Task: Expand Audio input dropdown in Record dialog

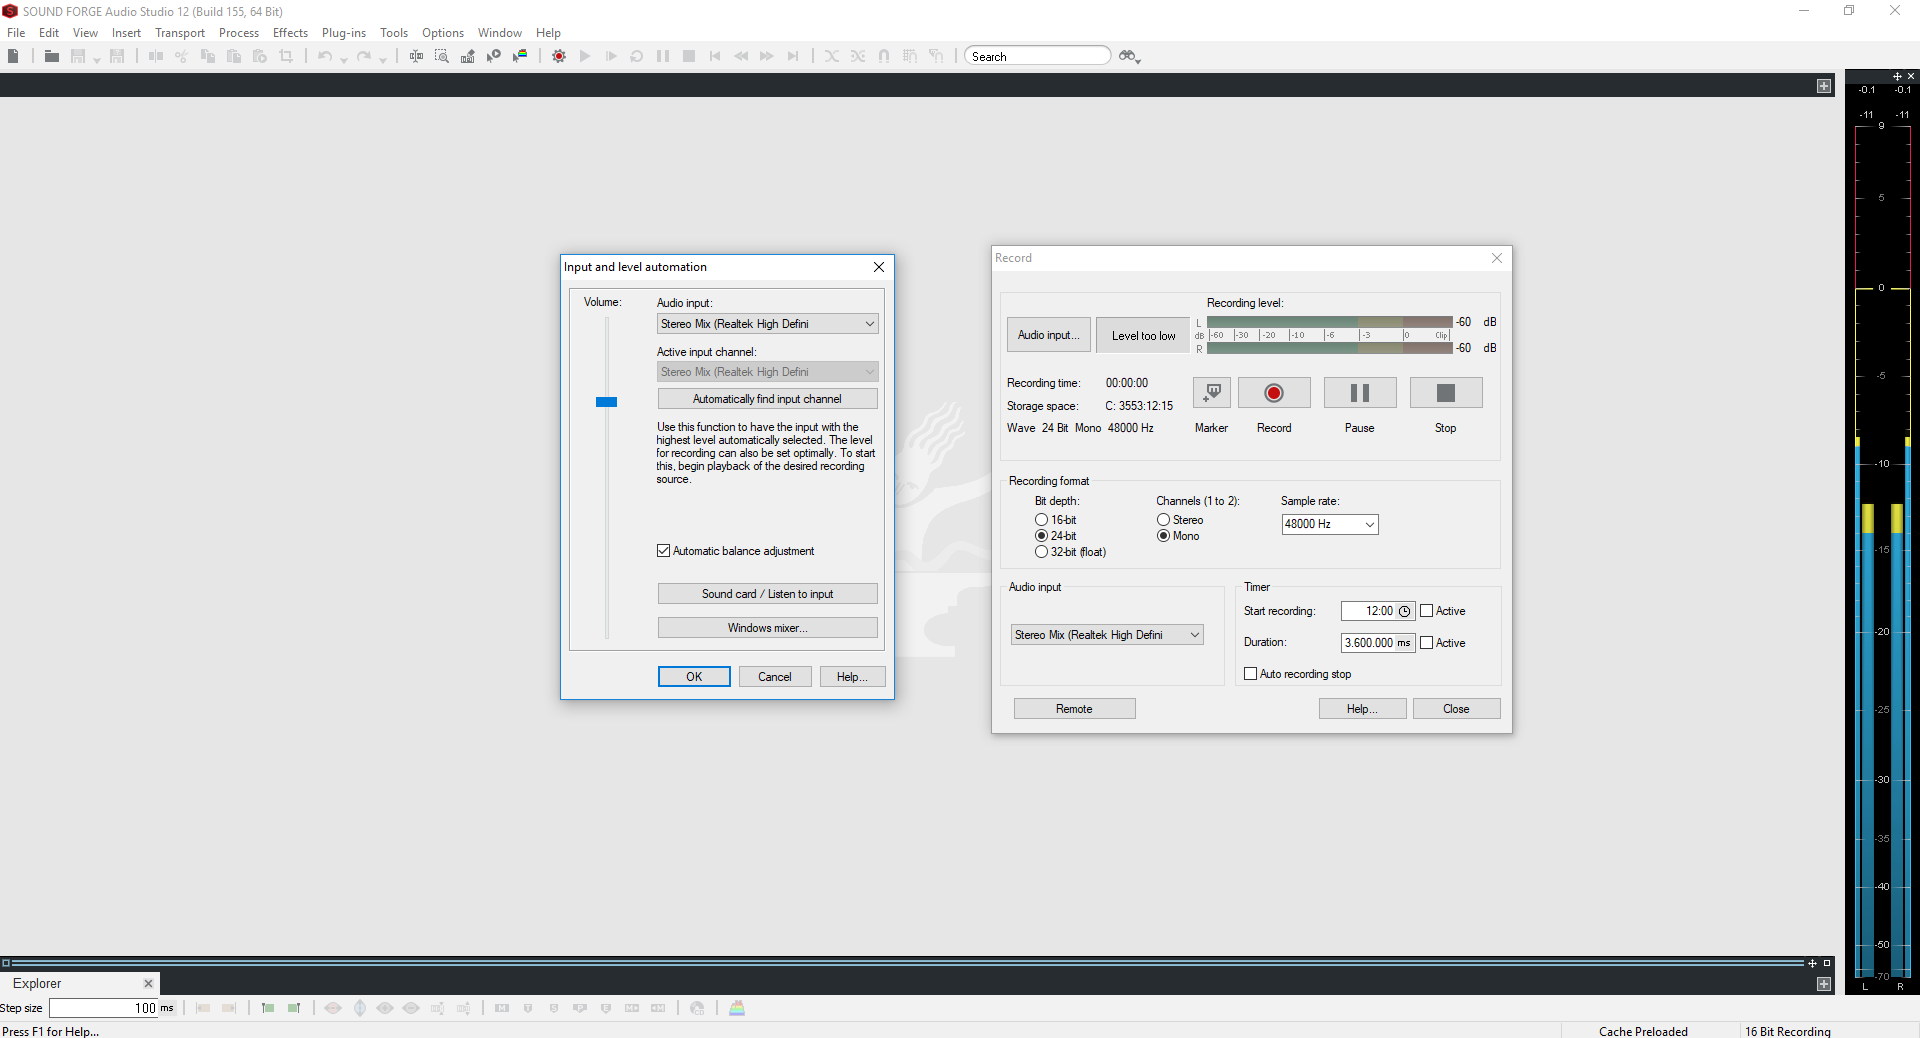Action: point(1107,635)
